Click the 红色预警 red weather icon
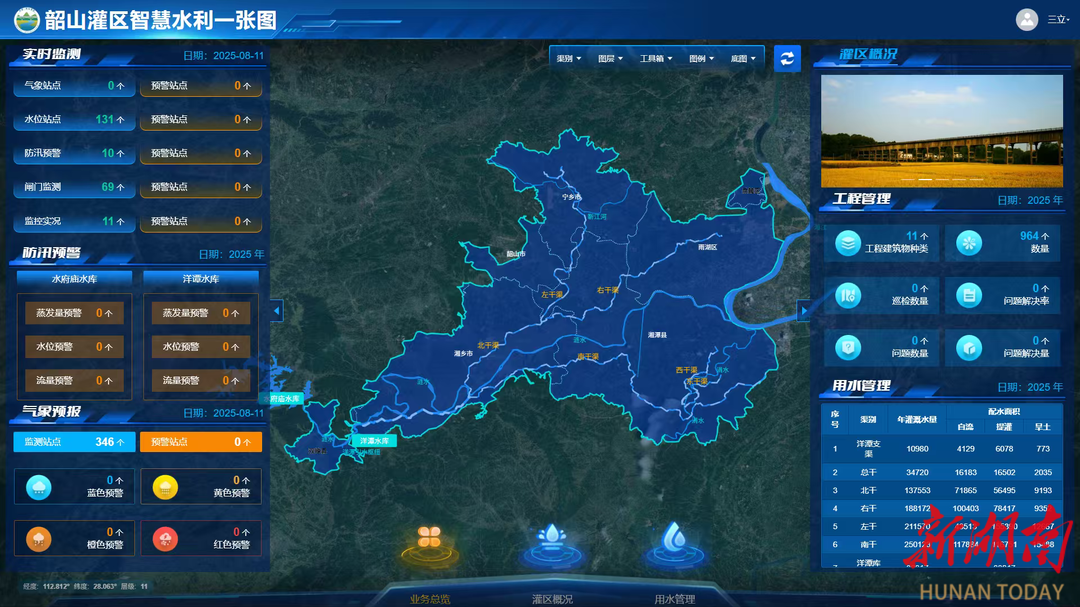The width and height of the screenshot is (1080, 607). [166, 539]
